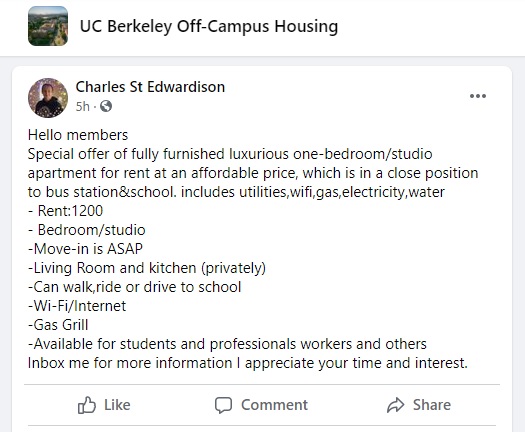Click the '-Gas Grill' line in the post
Screen dimensions: 525x432
coord(58,325)
